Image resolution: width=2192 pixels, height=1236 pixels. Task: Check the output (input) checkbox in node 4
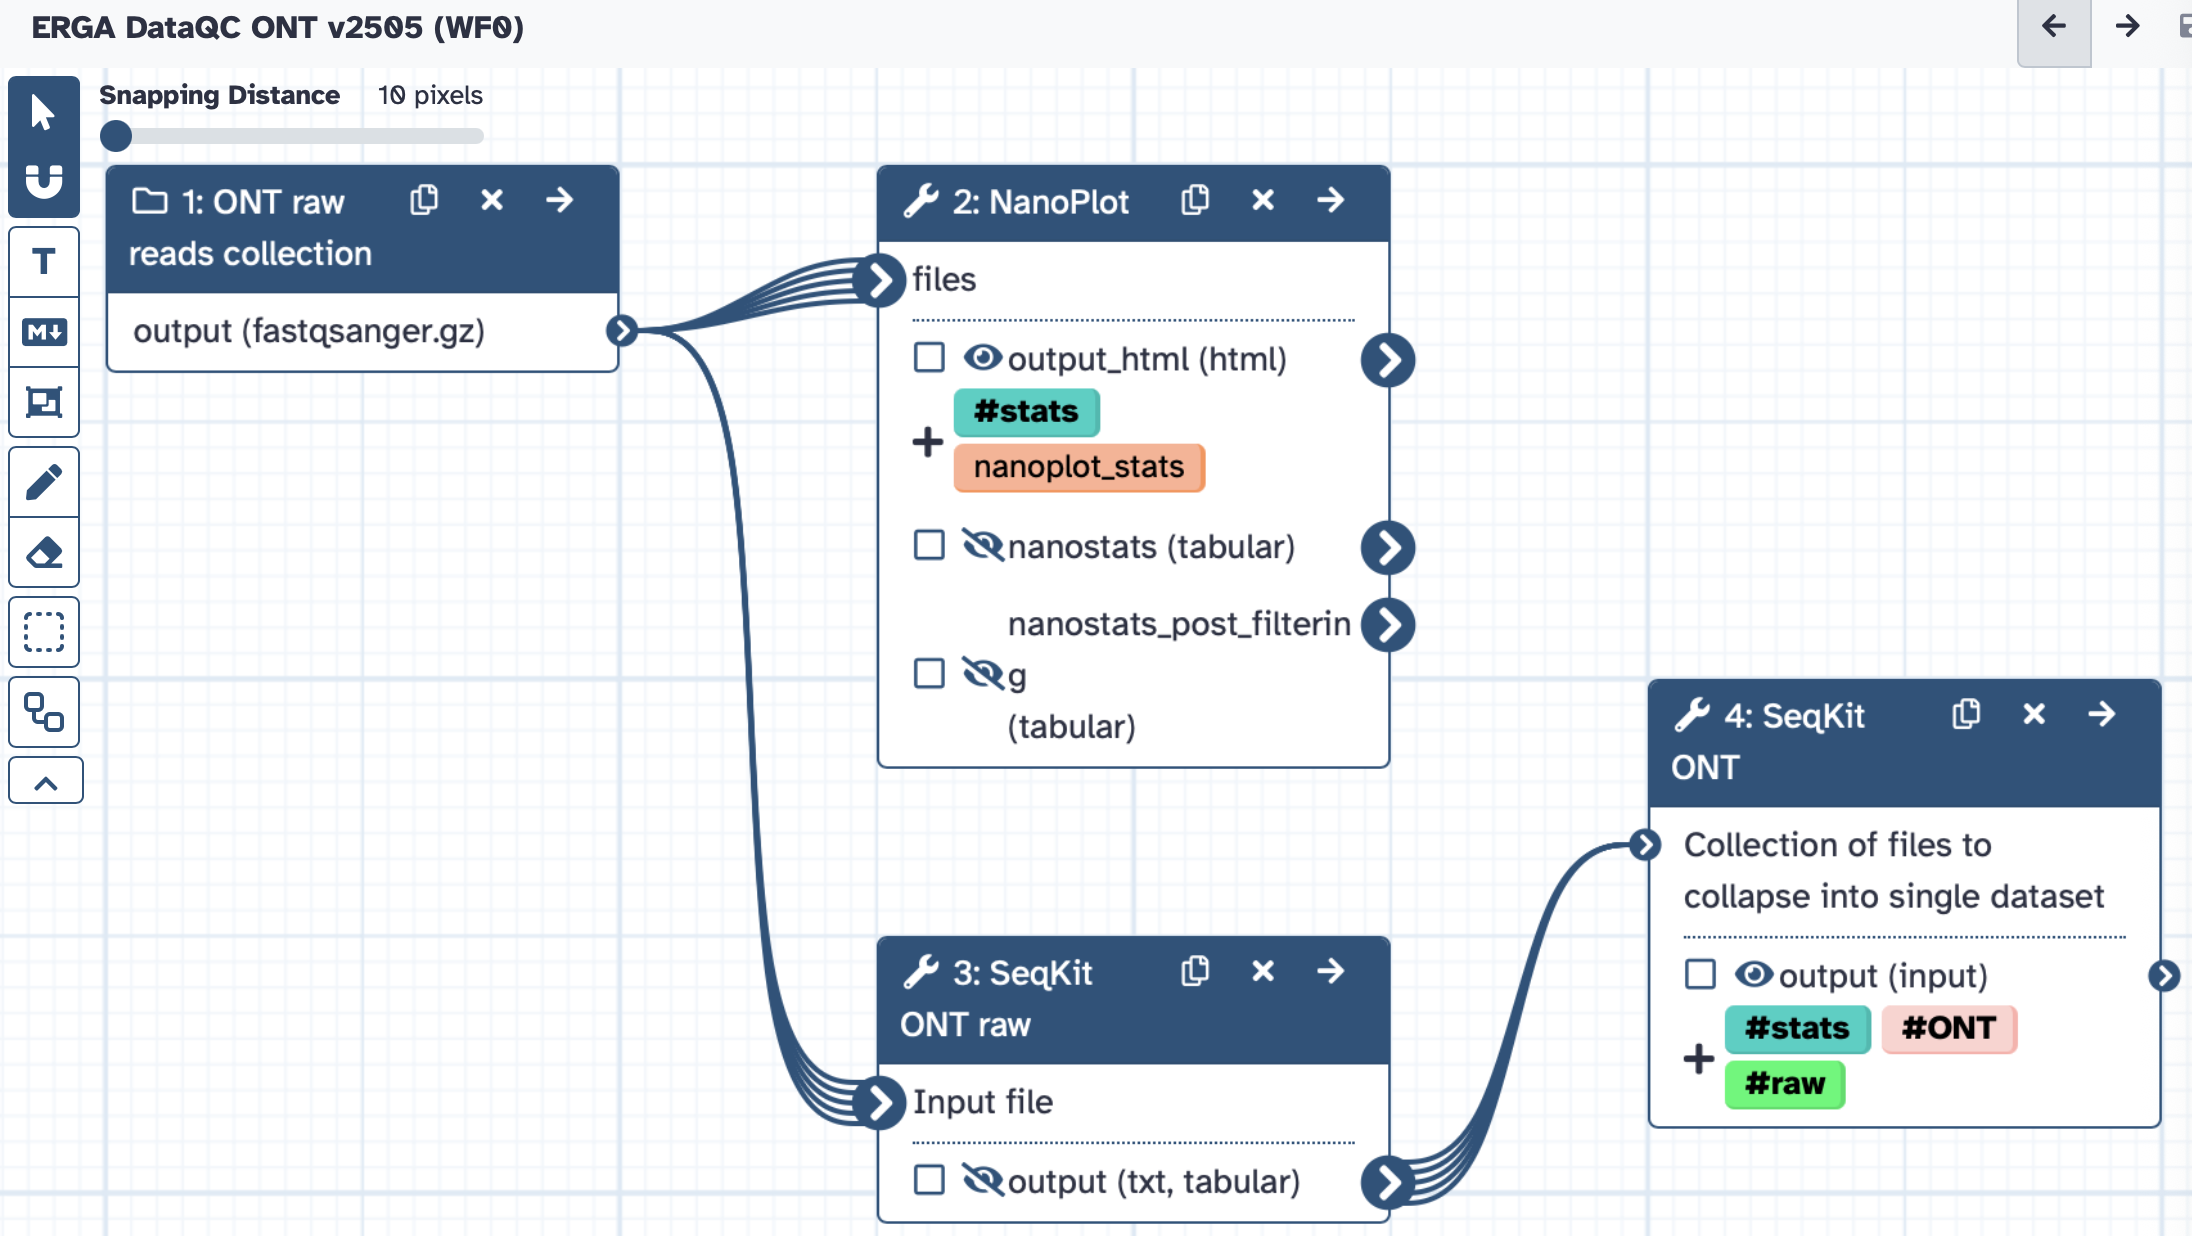pos(1700,974)
